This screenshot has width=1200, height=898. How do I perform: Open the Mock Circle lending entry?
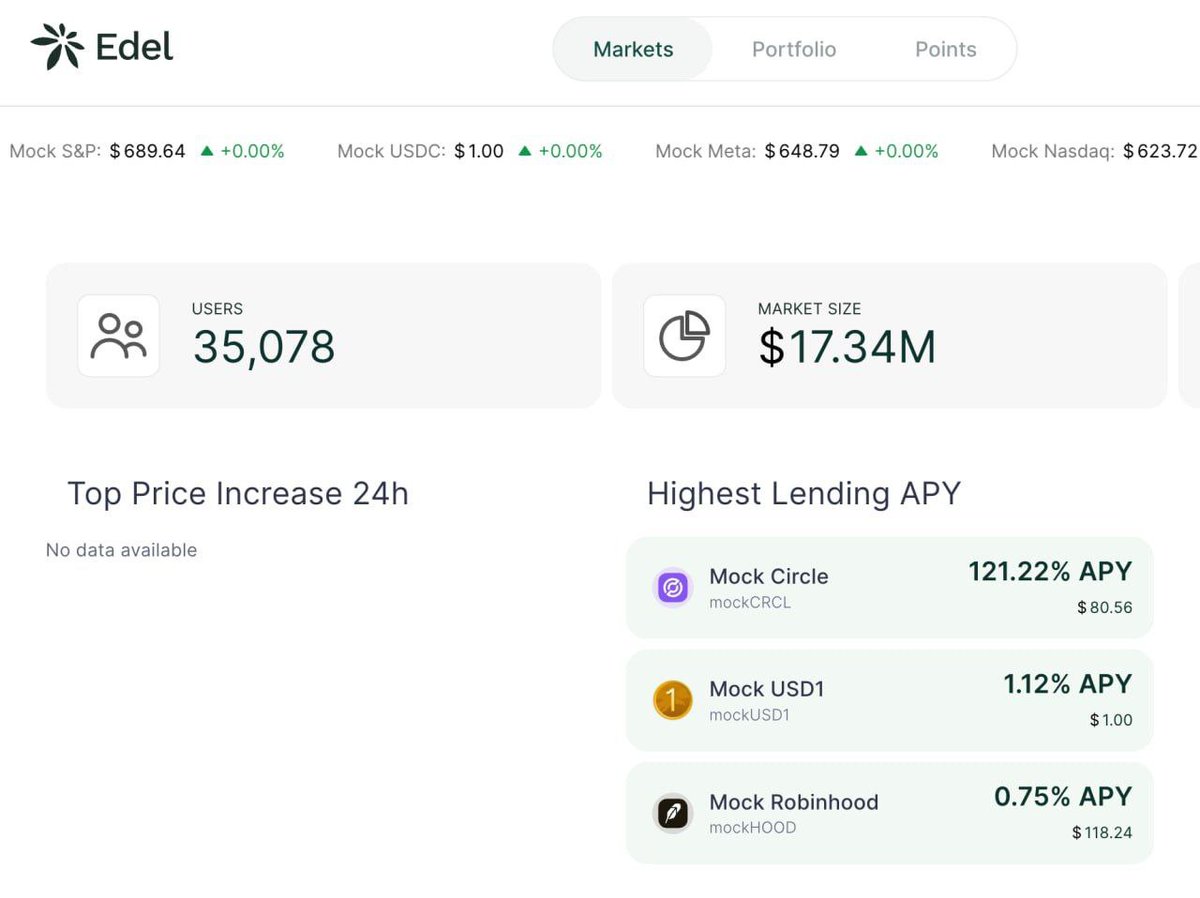click(889, 588)
